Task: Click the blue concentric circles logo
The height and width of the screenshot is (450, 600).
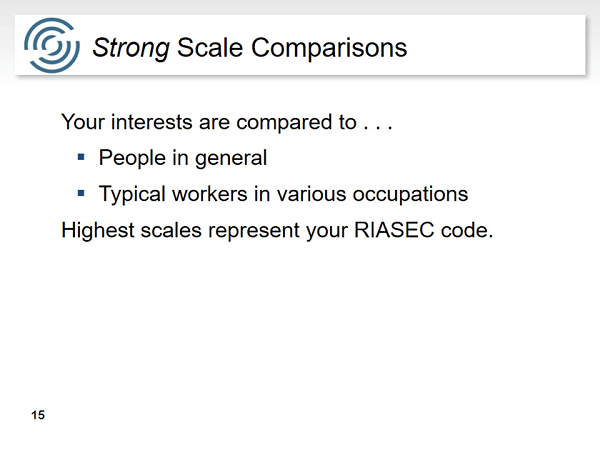Action: coord(52,45)
